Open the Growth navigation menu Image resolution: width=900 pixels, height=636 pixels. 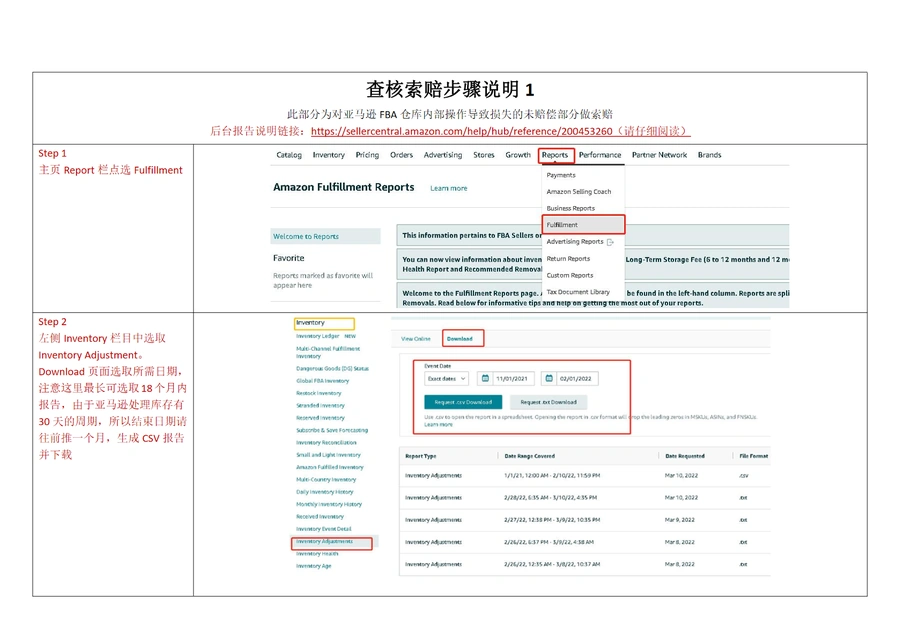518,155
